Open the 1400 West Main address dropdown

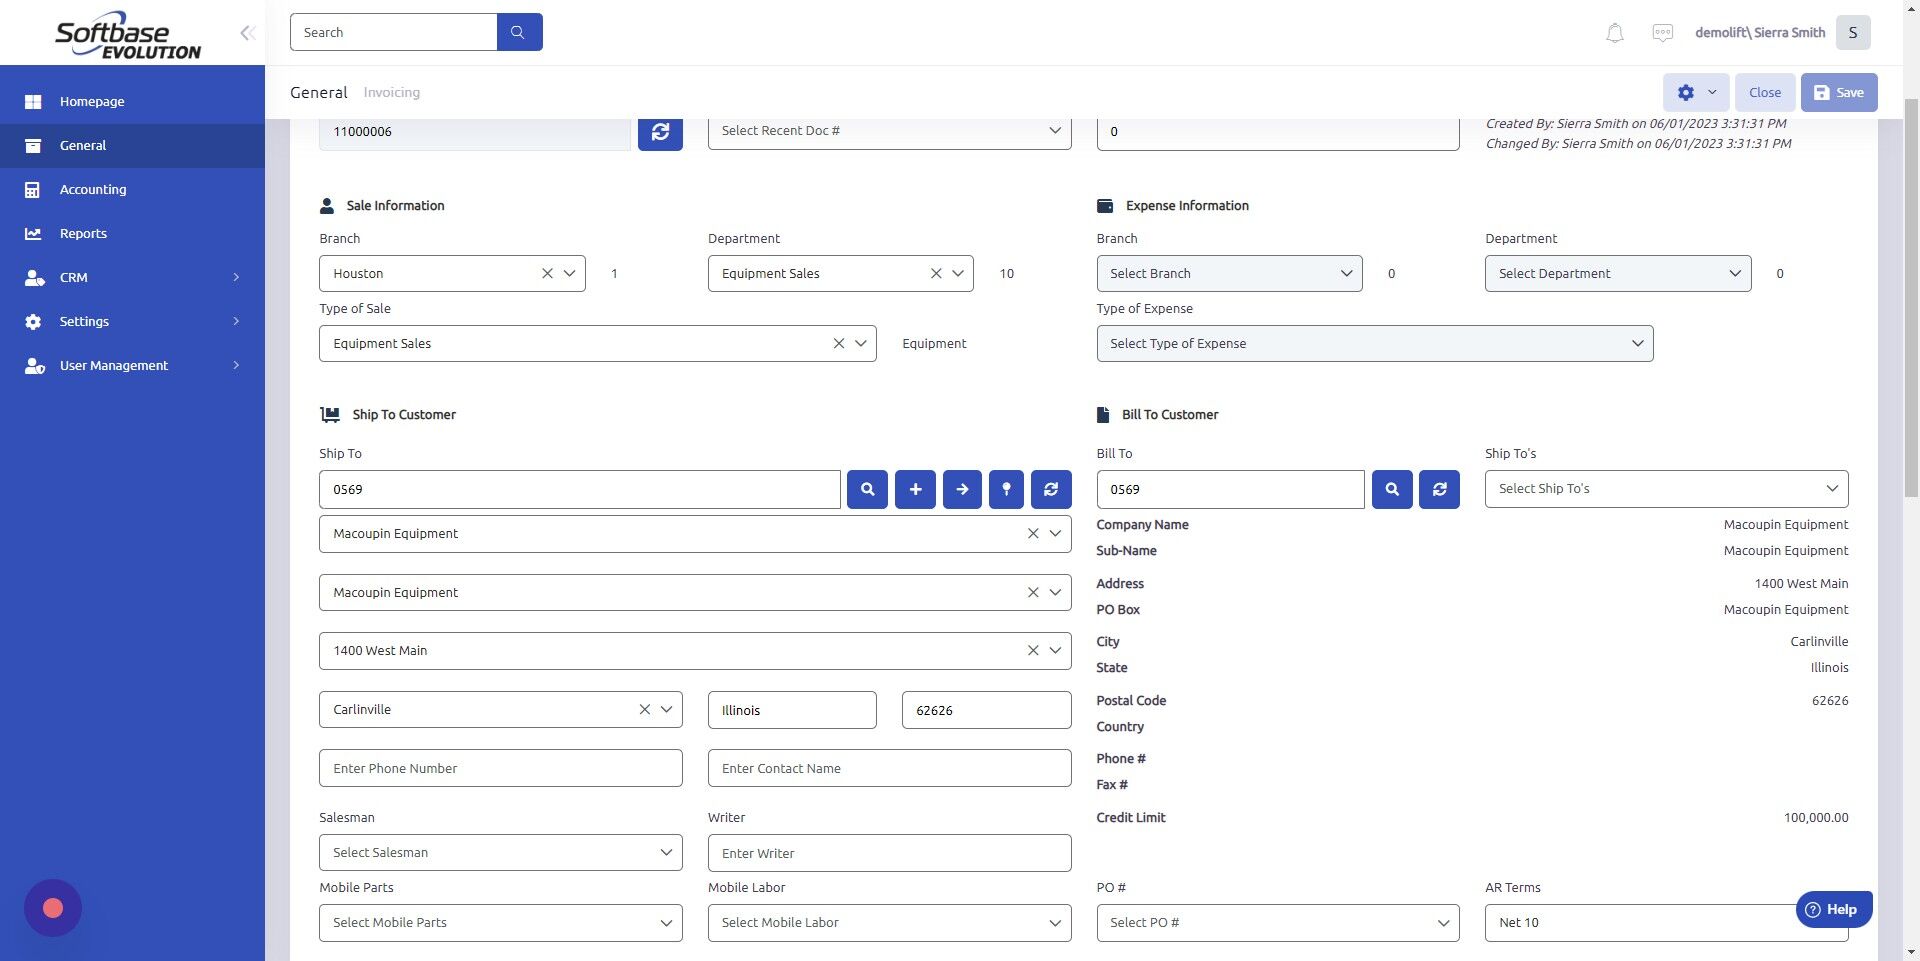(x=1055, y=650)
